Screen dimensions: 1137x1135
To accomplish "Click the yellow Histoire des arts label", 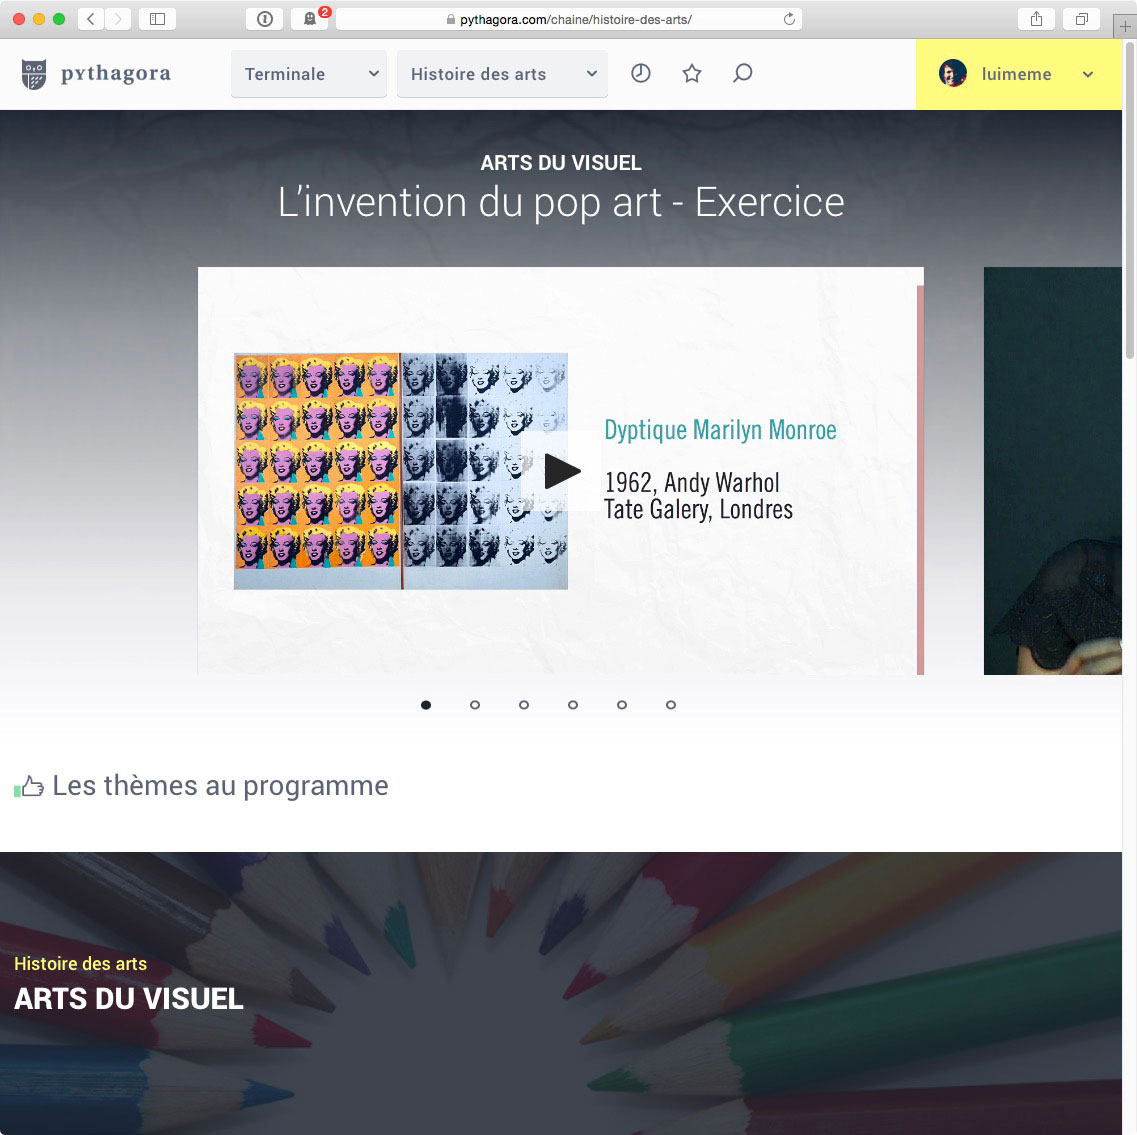I will 80,963.
